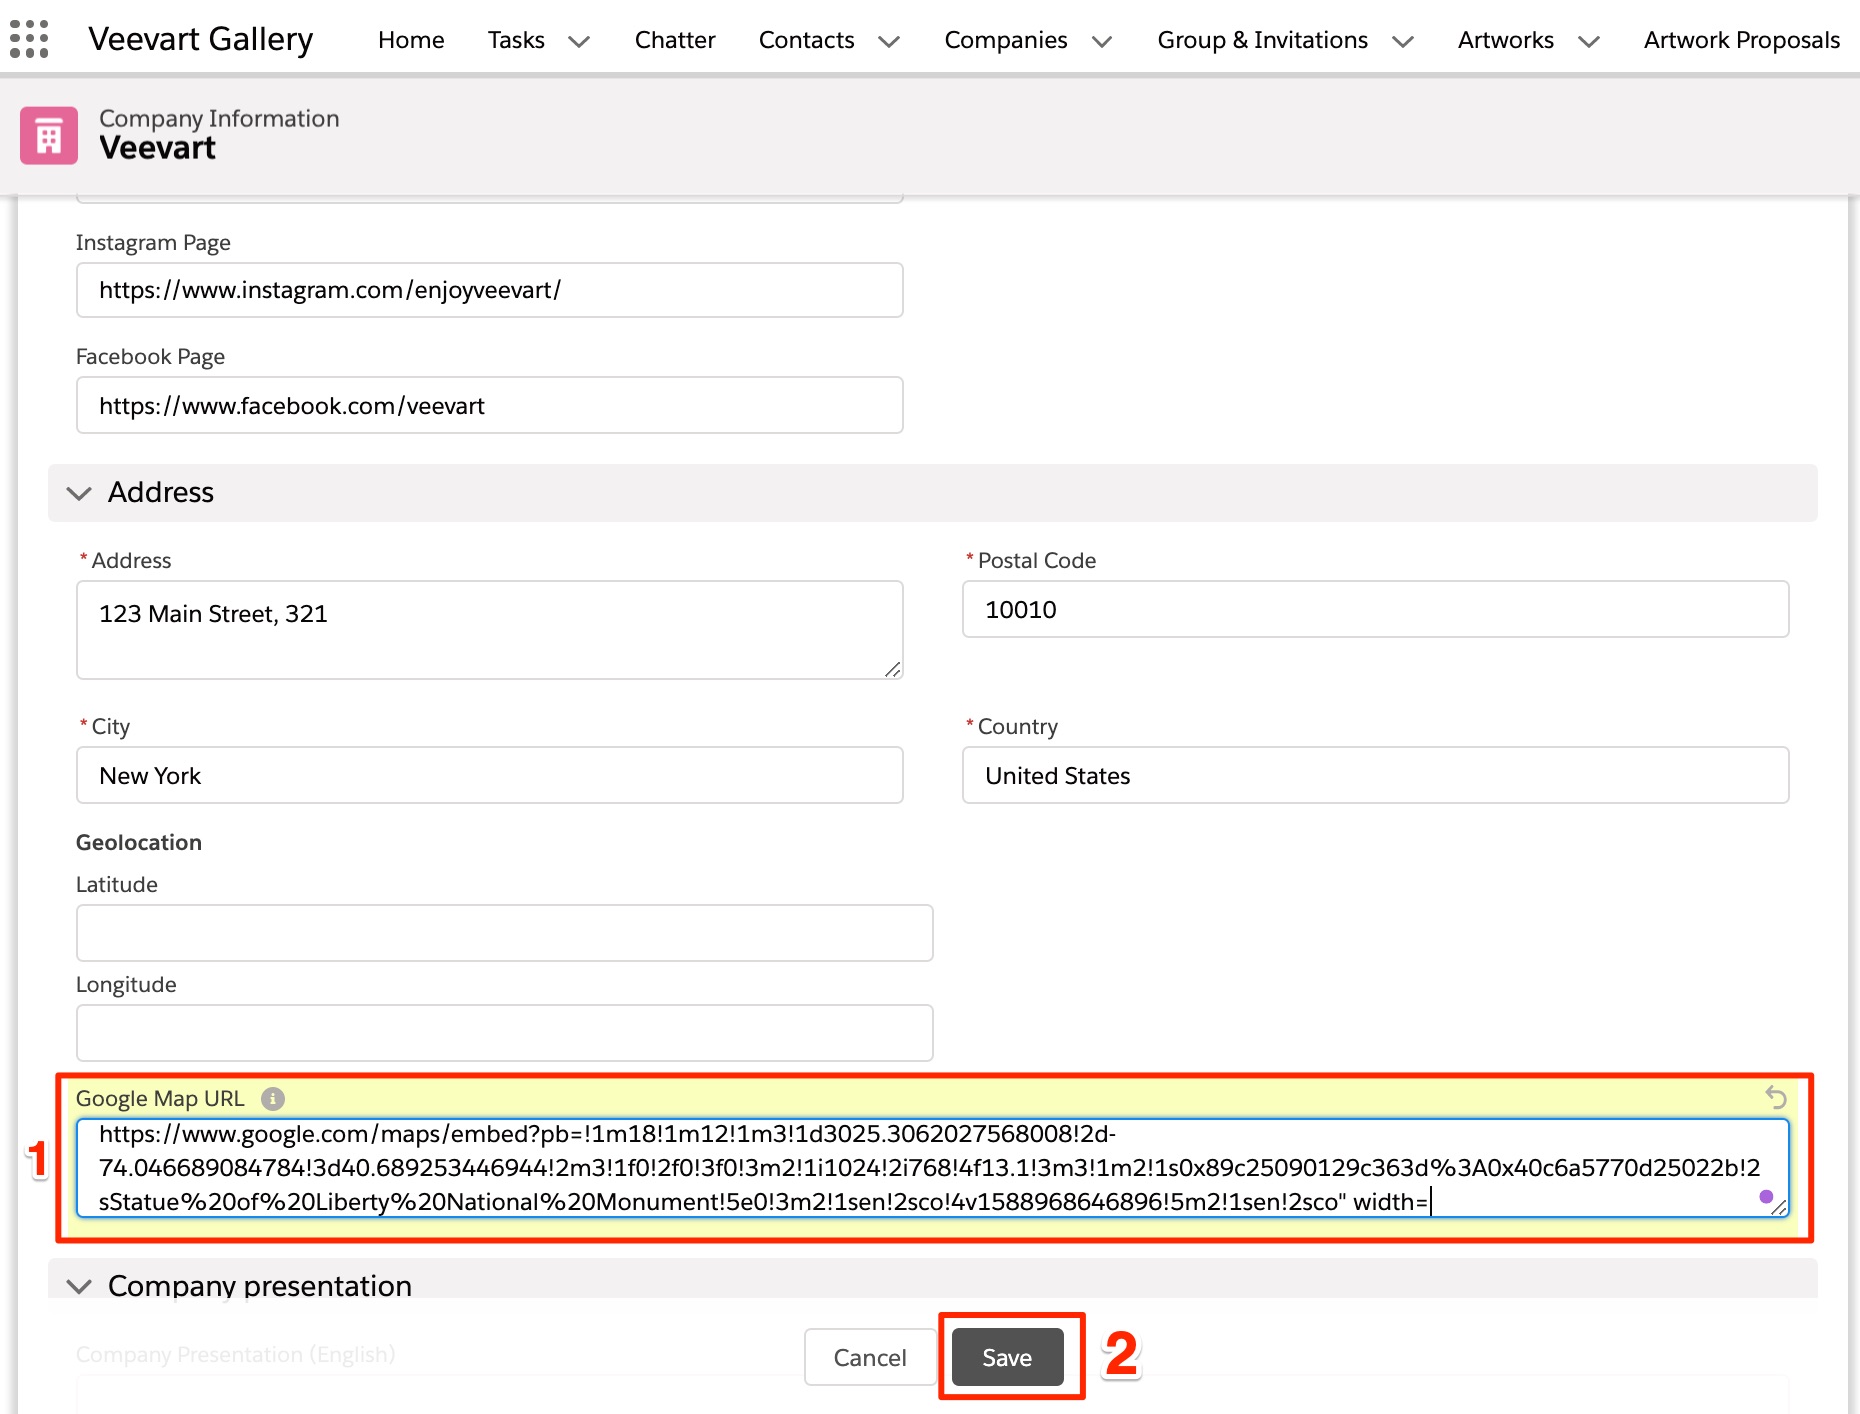This screenshot has width=1860, height=1414.
Task: Open the Chatter tab
Action: click(675, 40)
